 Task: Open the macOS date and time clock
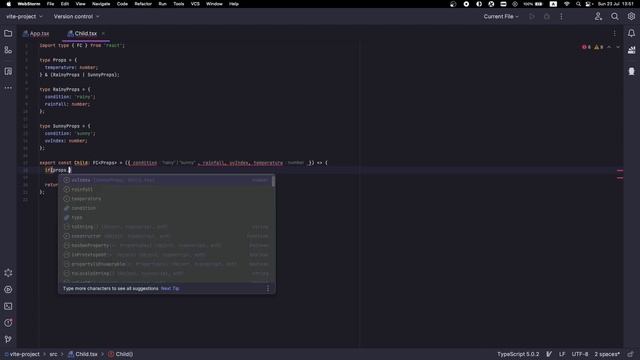(616, 4)
